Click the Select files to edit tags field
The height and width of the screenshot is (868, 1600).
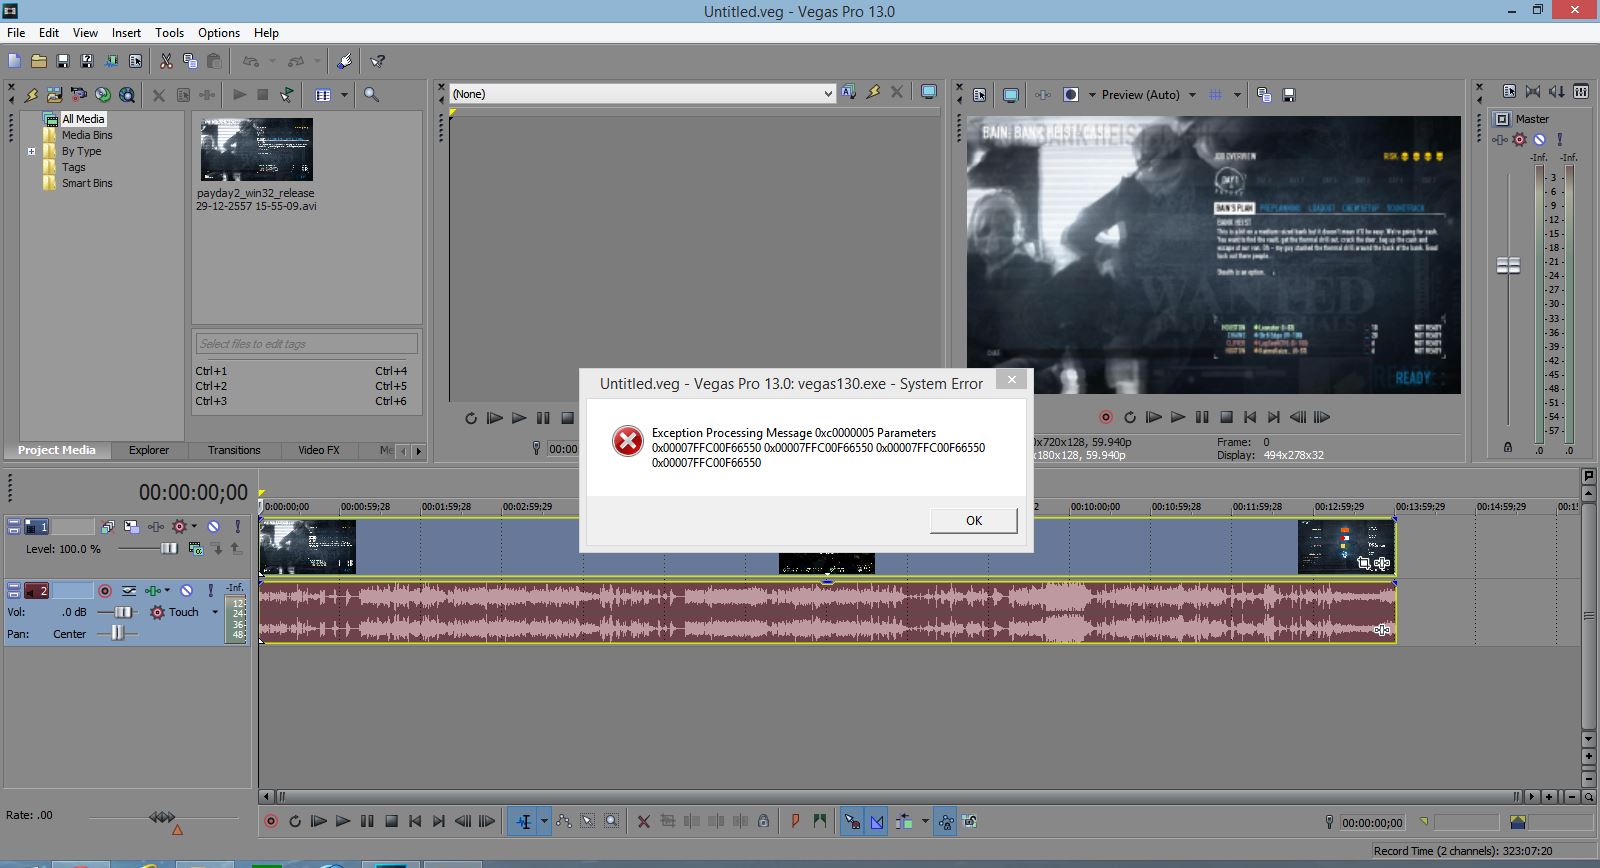coord(306,344)
